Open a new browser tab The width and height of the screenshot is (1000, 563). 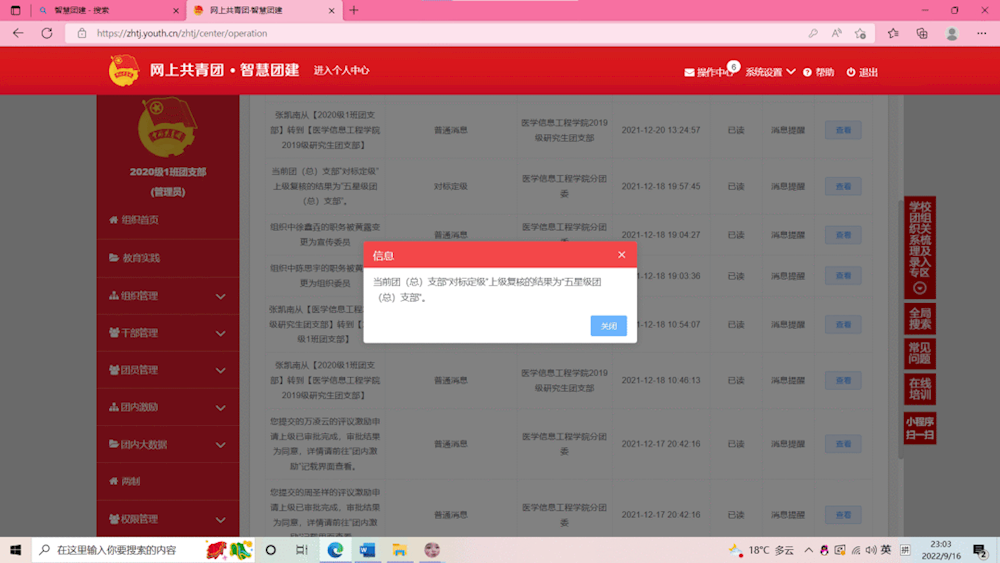click(354, 10)
